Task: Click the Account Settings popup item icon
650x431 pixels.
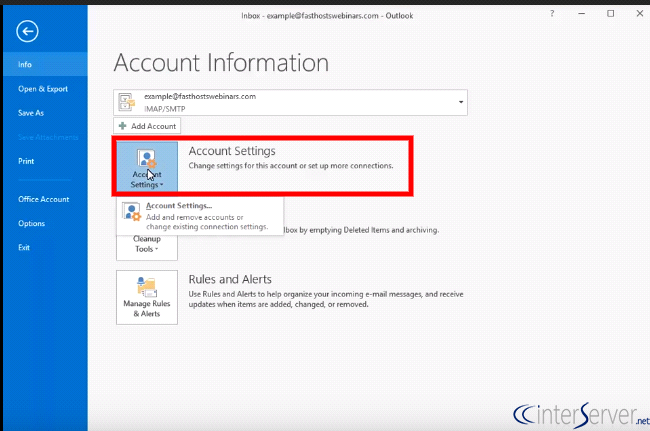Action: [131, 211]
